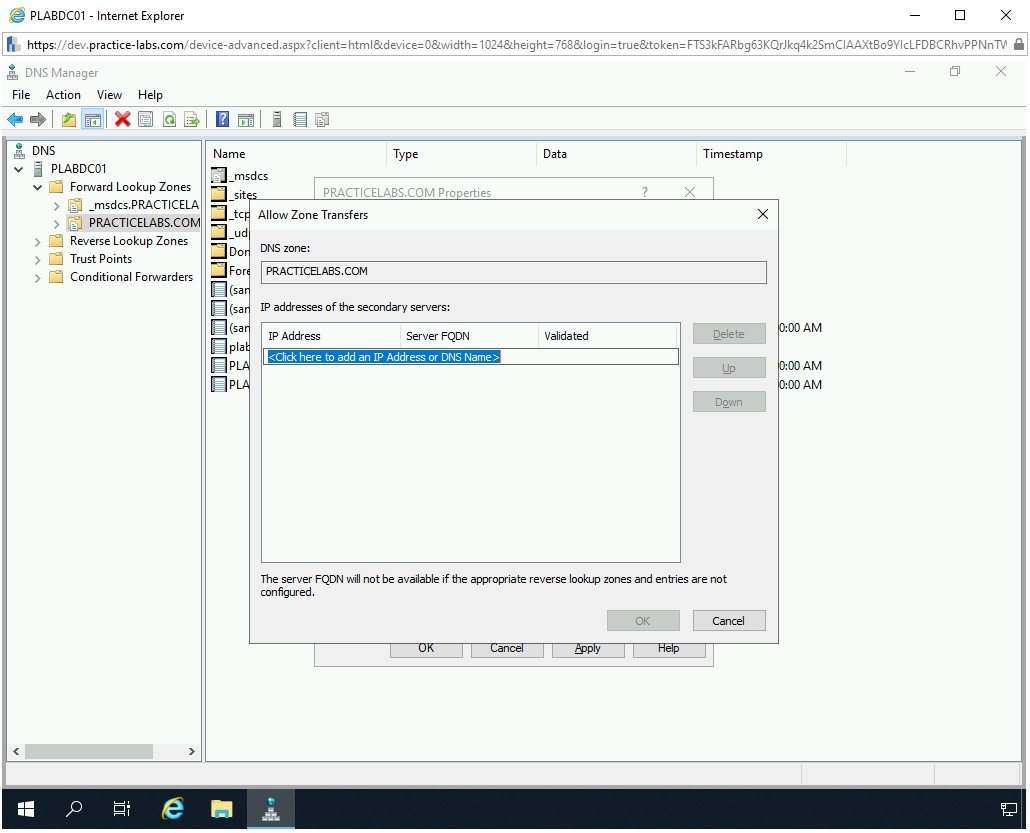Viewport: 1030px width, 833px height.
Task: Toggle the Show/Hide Console Tree icon
Action: (92, 120)
